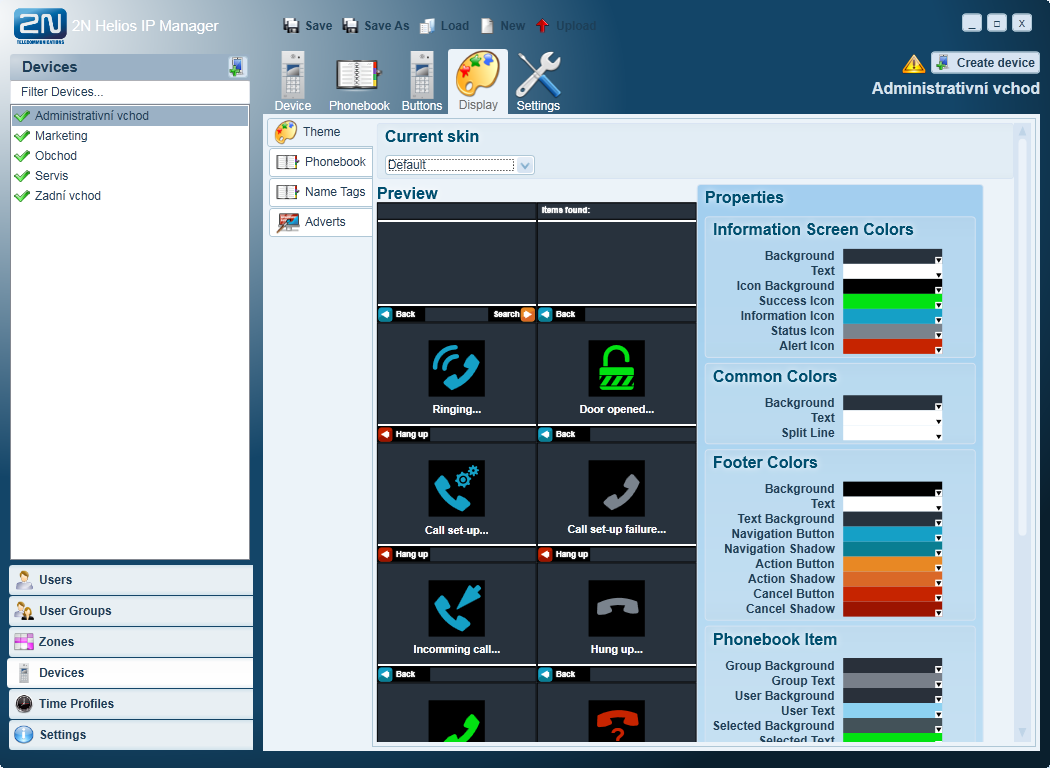Open Footer Action Button color dropdown

[x=938, y=567]
